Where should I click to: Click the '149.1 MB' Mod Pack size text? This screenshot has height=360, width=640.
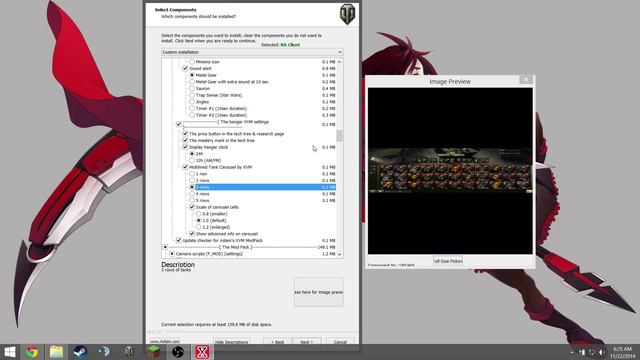pyautogui.click(x=327, y=247)
